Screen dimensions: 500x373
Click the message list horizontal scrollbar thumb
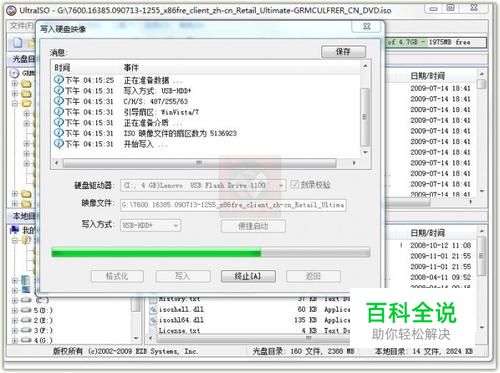(200, 163)
